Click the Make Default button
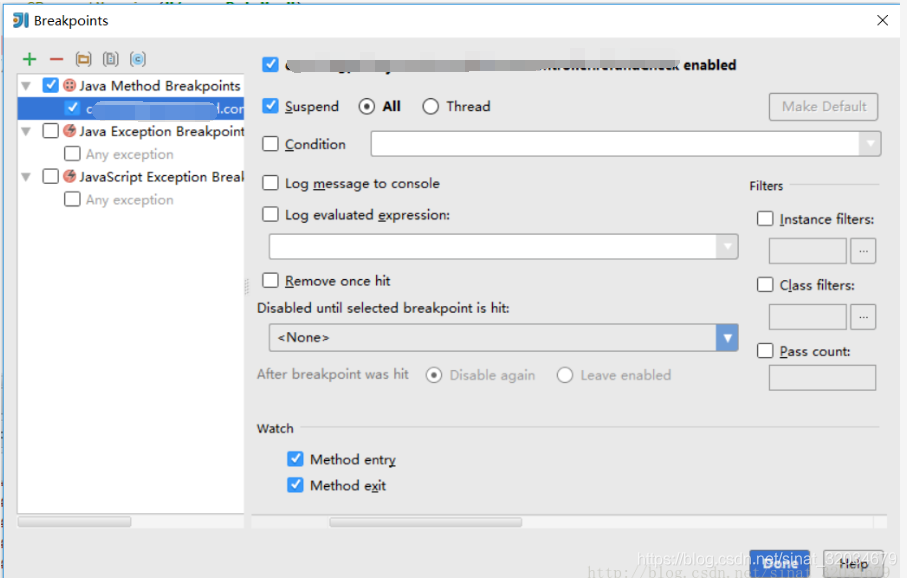Image resolution: width=907 pixels, height=578 pixels. (x=823, y=106)
